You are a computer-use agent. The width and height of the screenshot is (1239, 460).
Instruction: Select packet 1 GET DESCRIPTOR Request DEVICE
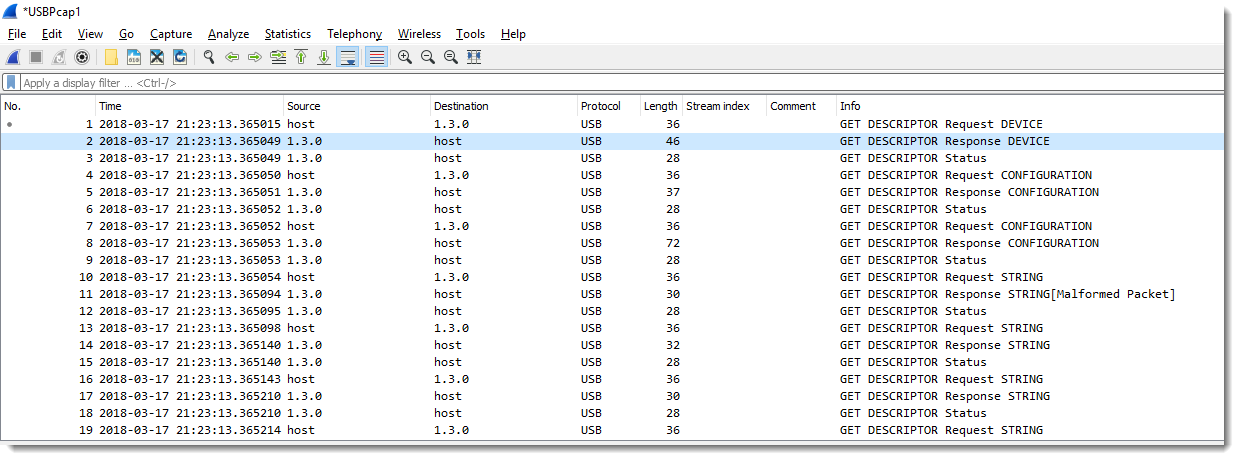612,124
